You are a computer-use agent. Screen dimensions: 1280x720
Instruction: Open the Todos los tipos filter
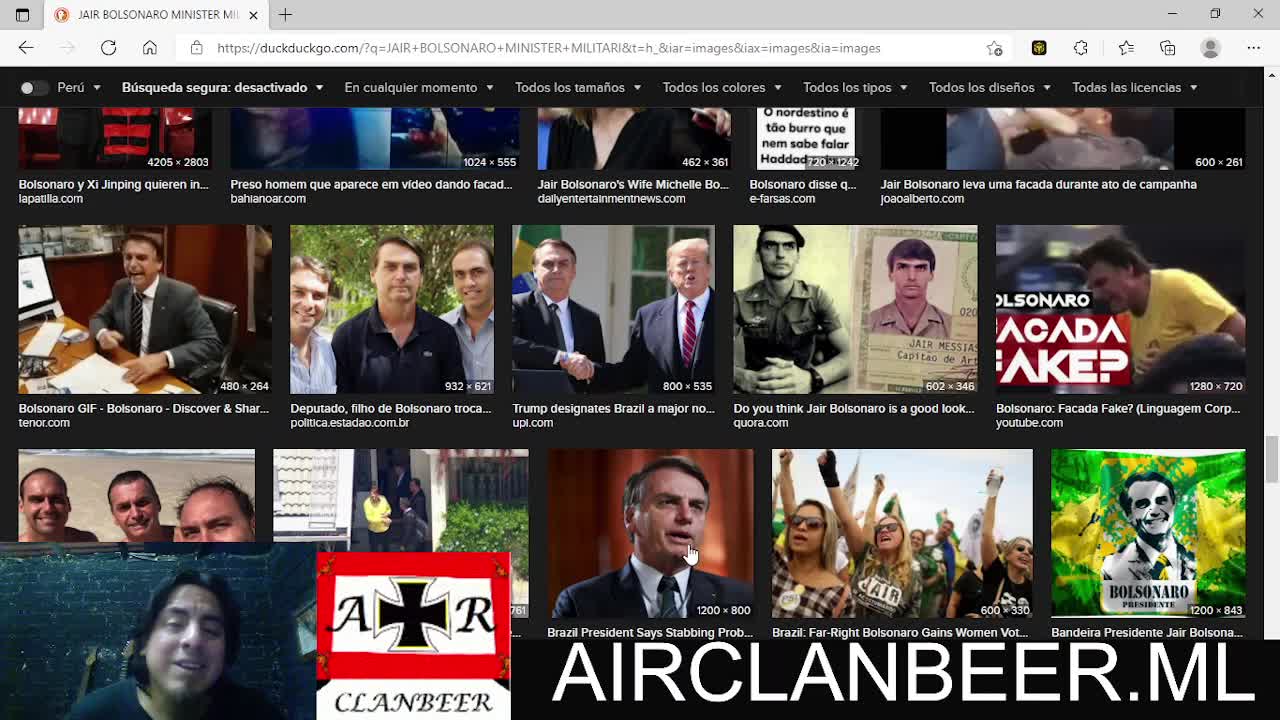(855, 88)
